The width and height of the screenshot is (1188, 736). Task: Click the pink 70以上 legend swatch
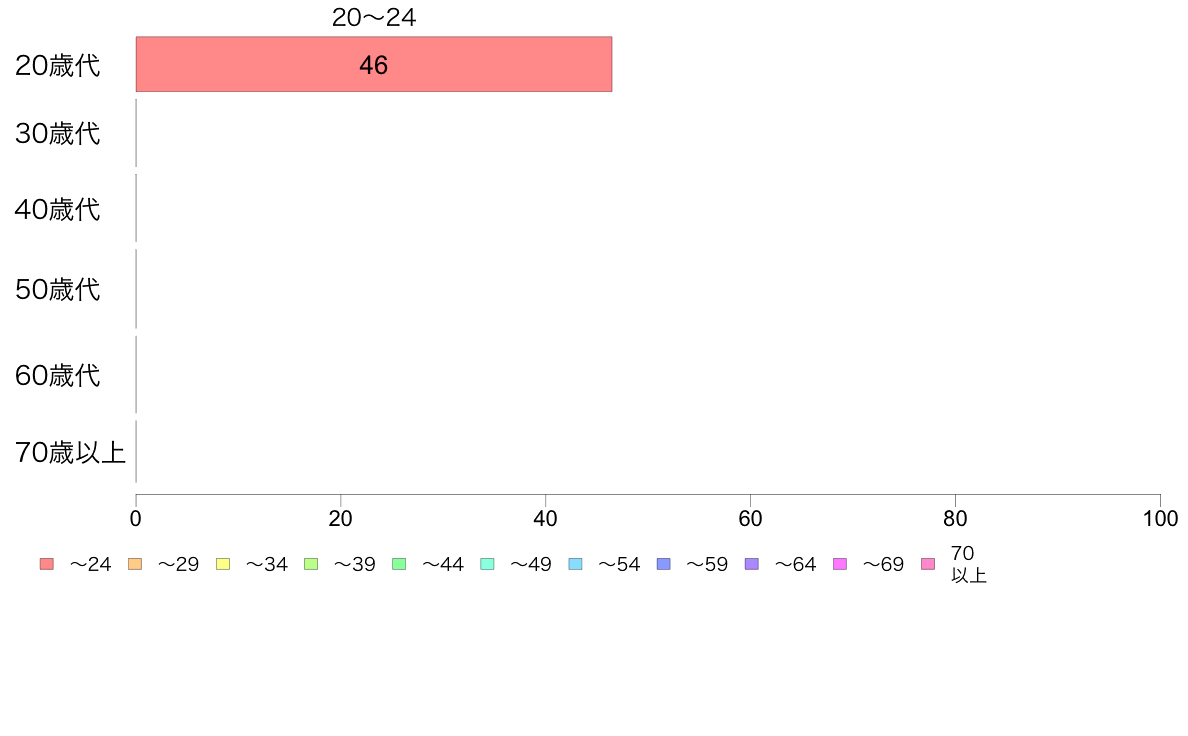click(x=928, y=564)
